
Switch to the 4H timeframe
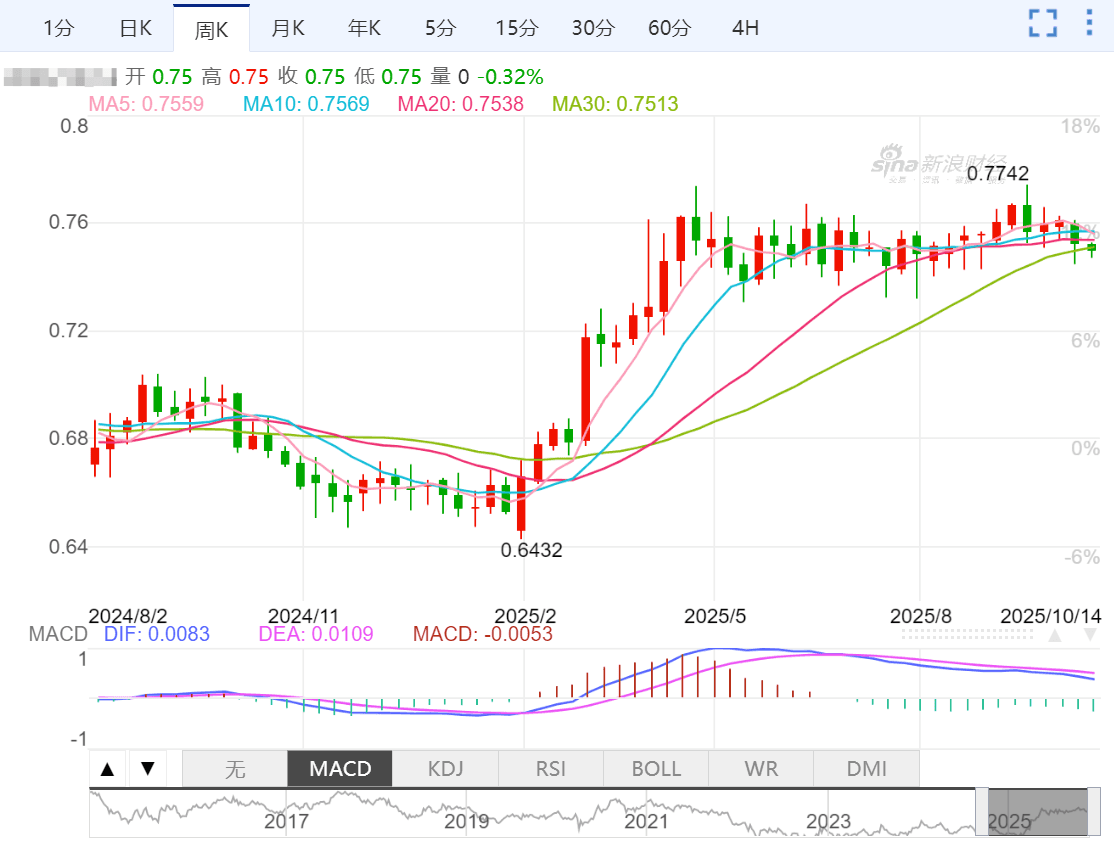click(745, 28)
